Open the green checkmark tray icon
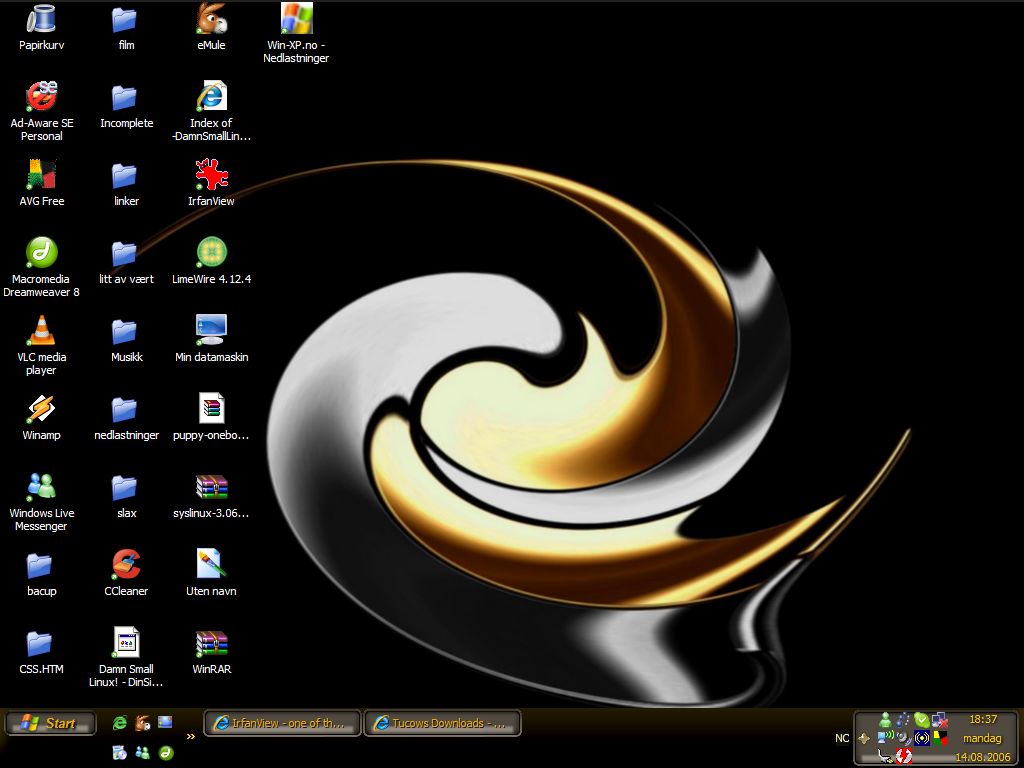This screenshot has width=1024, height=768. (921, 720)
